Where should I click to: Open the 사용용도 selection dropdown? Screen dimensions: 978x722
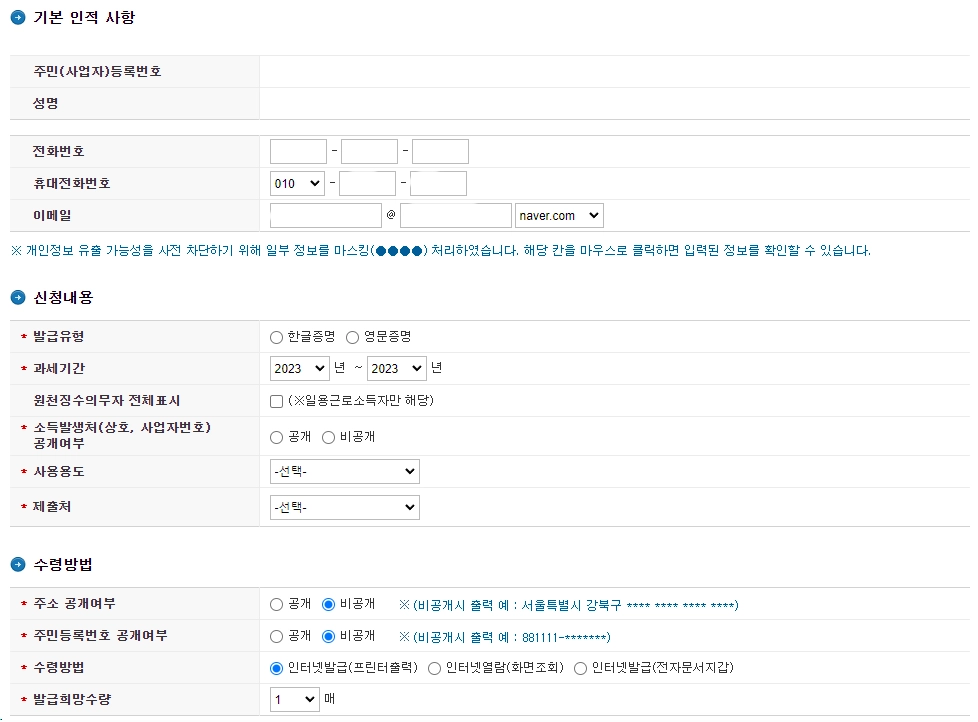[x=344, y=471]
